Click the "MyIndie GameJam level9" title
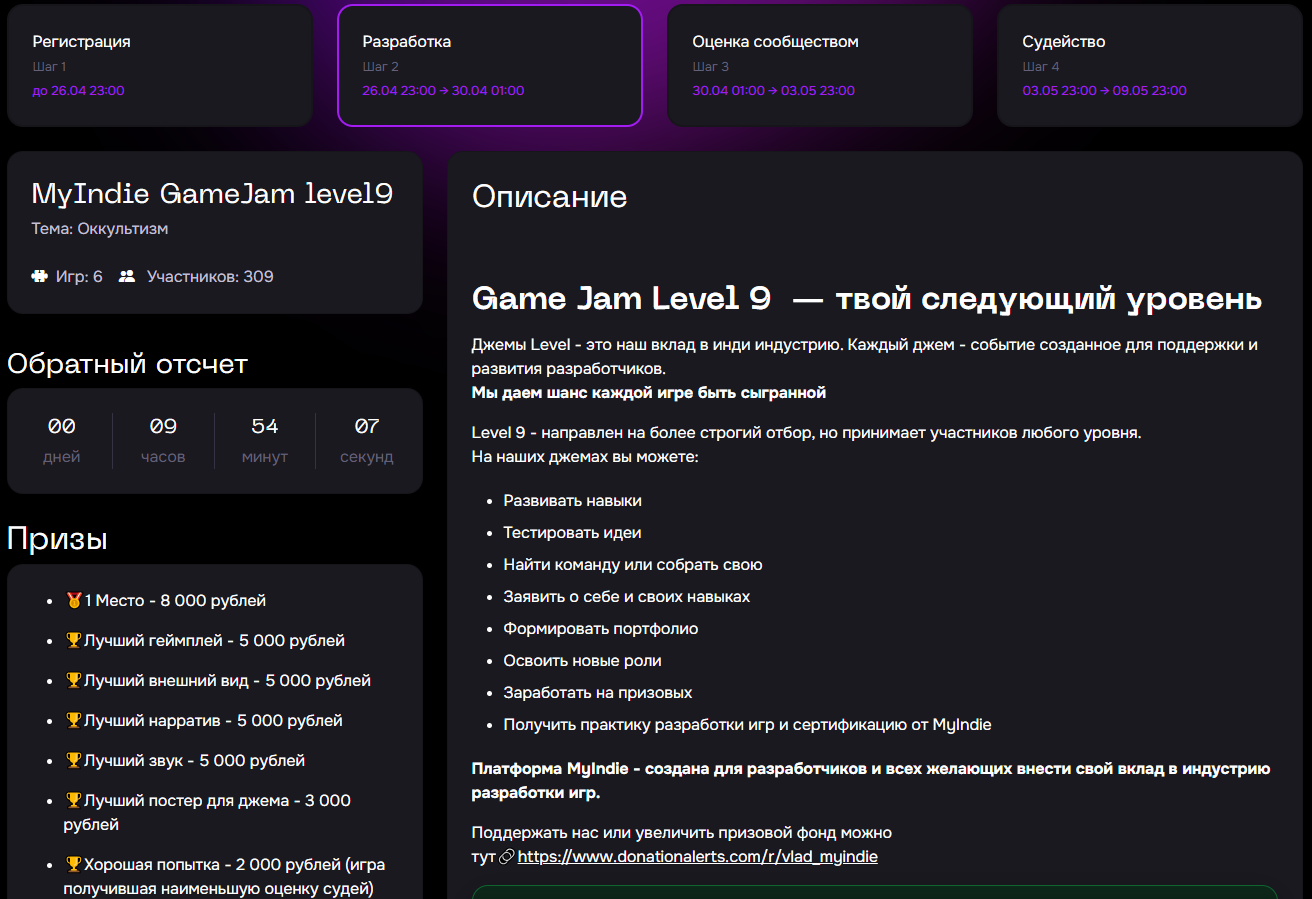The width and height of the screenshot is (1312, 899). pyautogui.click(x=212, y=193)
